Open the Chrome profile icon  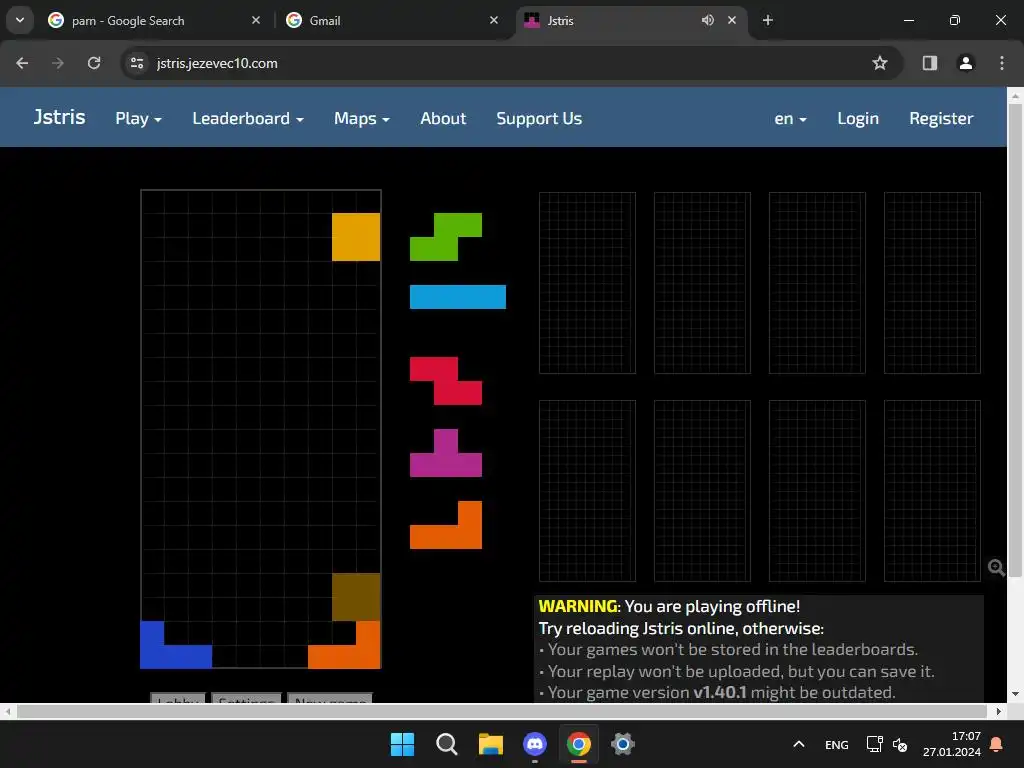965,63
